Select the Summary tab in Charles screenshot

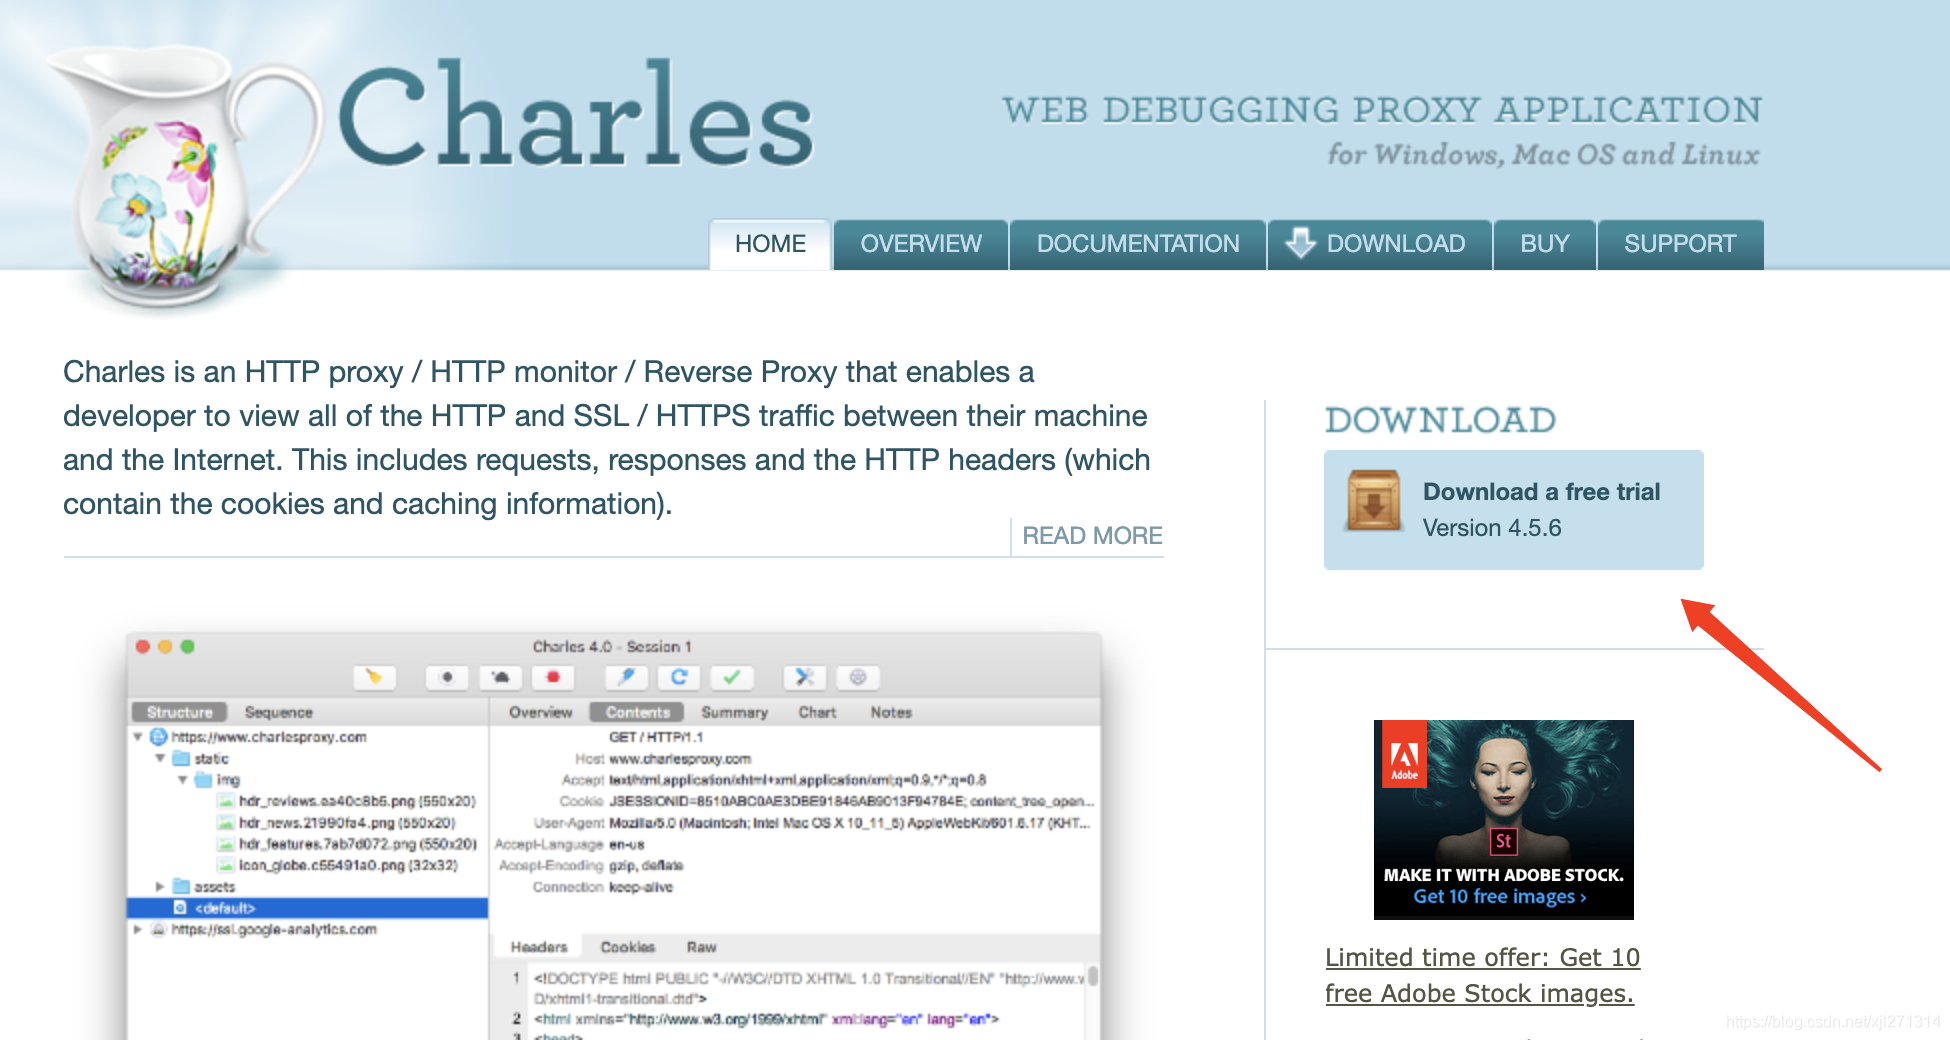[734, 712]
